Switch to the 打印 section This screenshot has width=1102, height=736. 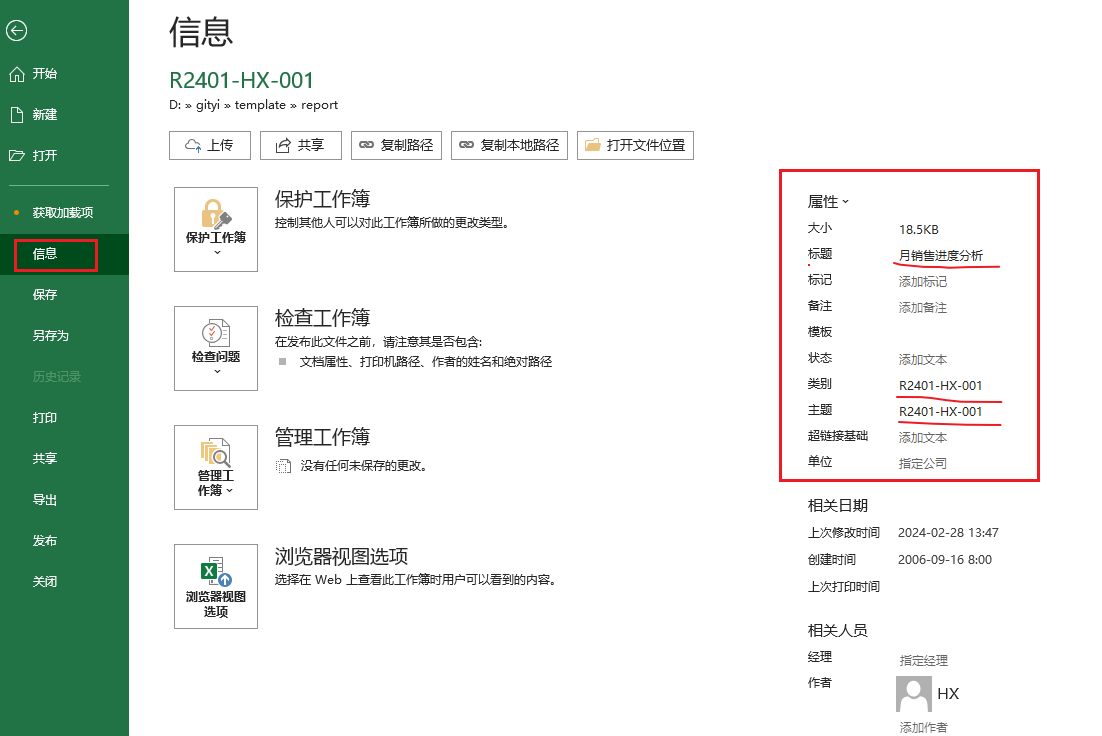pos(45,416)
